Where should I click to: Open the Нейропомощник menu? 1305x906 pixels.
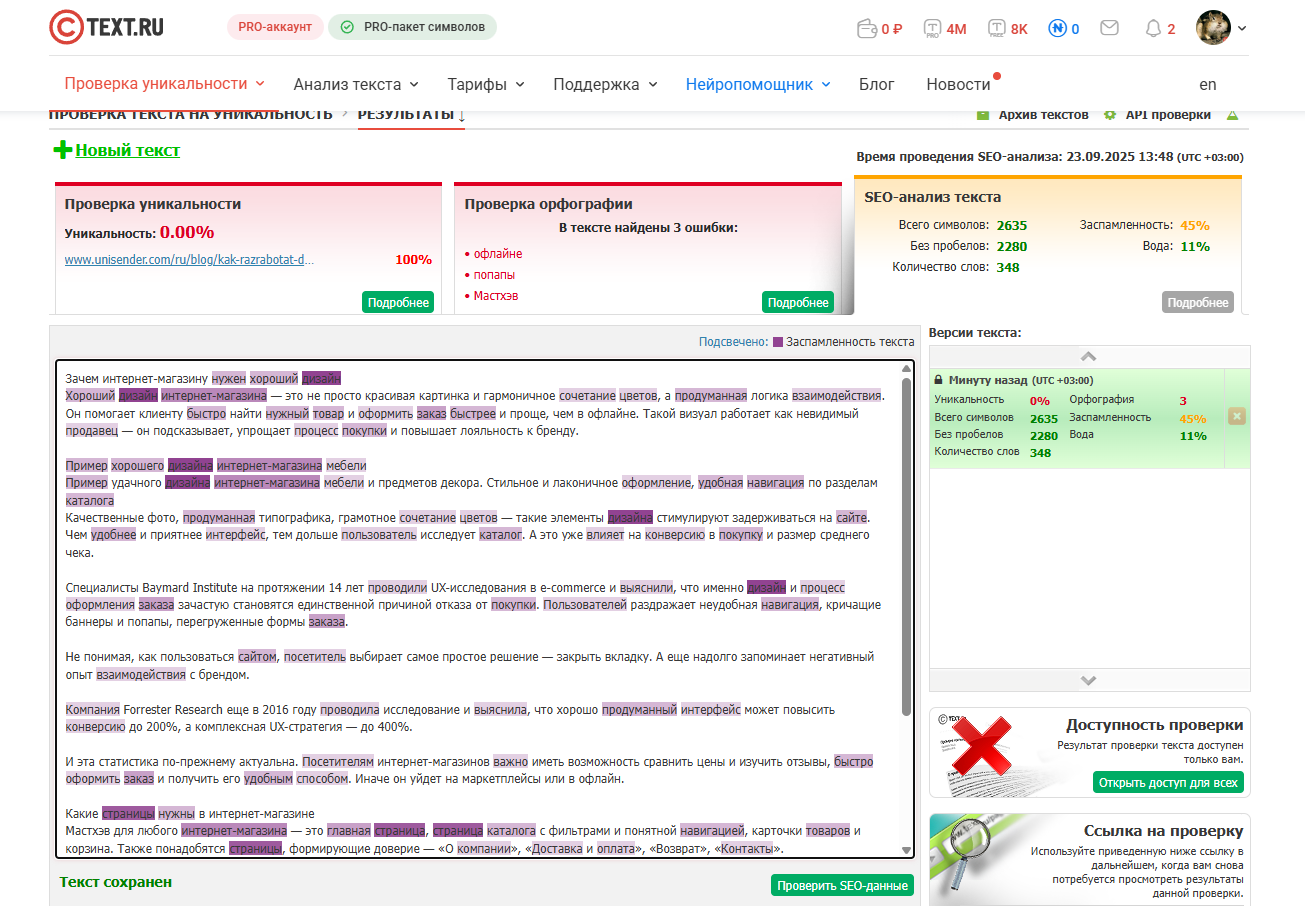point(758,84)
